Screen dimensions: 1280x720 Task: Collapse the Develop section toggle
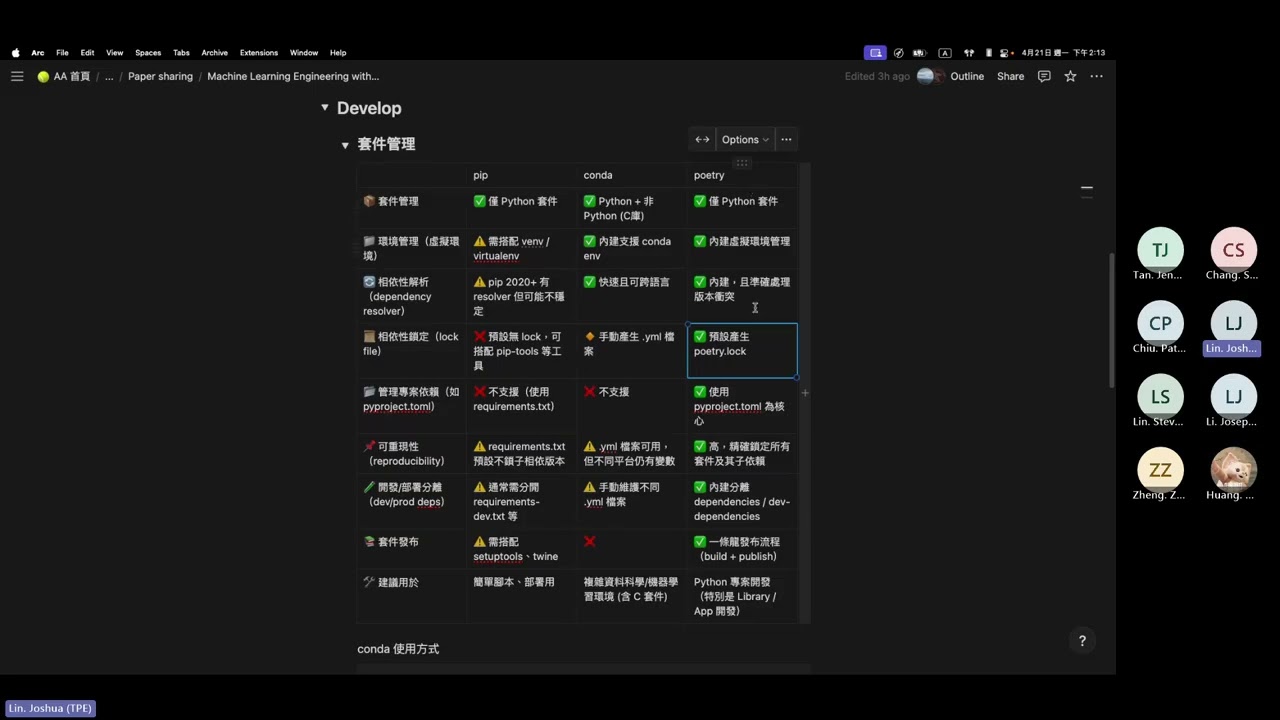[x=324, y=108]
